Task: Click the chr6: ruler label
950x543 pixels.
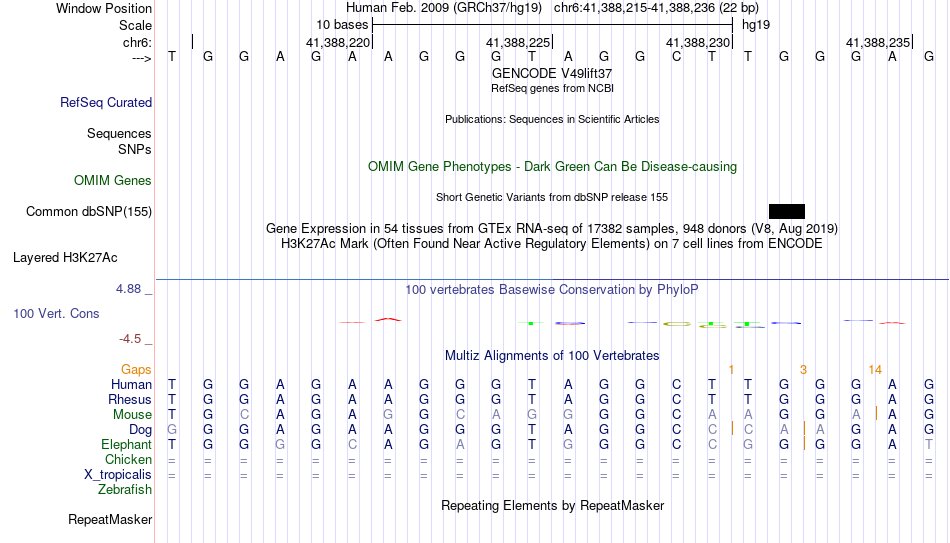Action: [137, 42]
